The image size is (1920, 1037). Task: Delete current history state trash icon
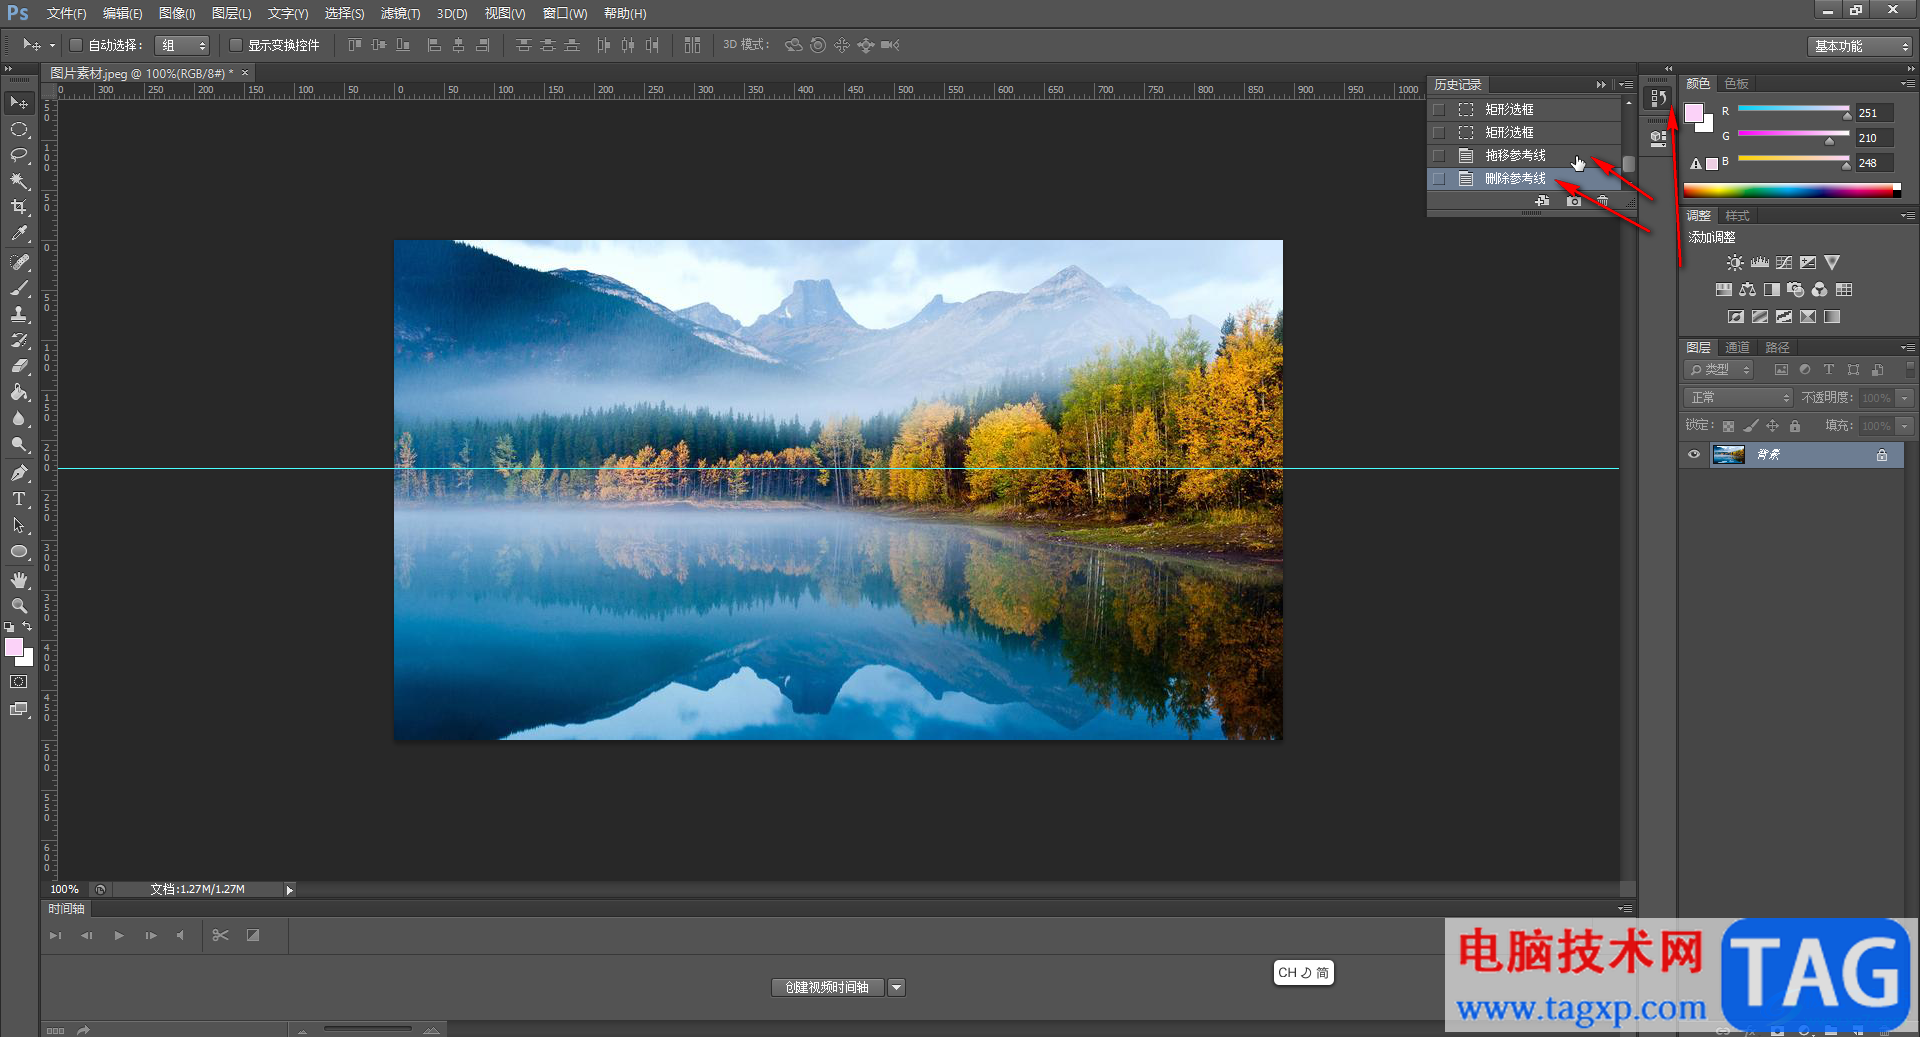[1603, 201]
